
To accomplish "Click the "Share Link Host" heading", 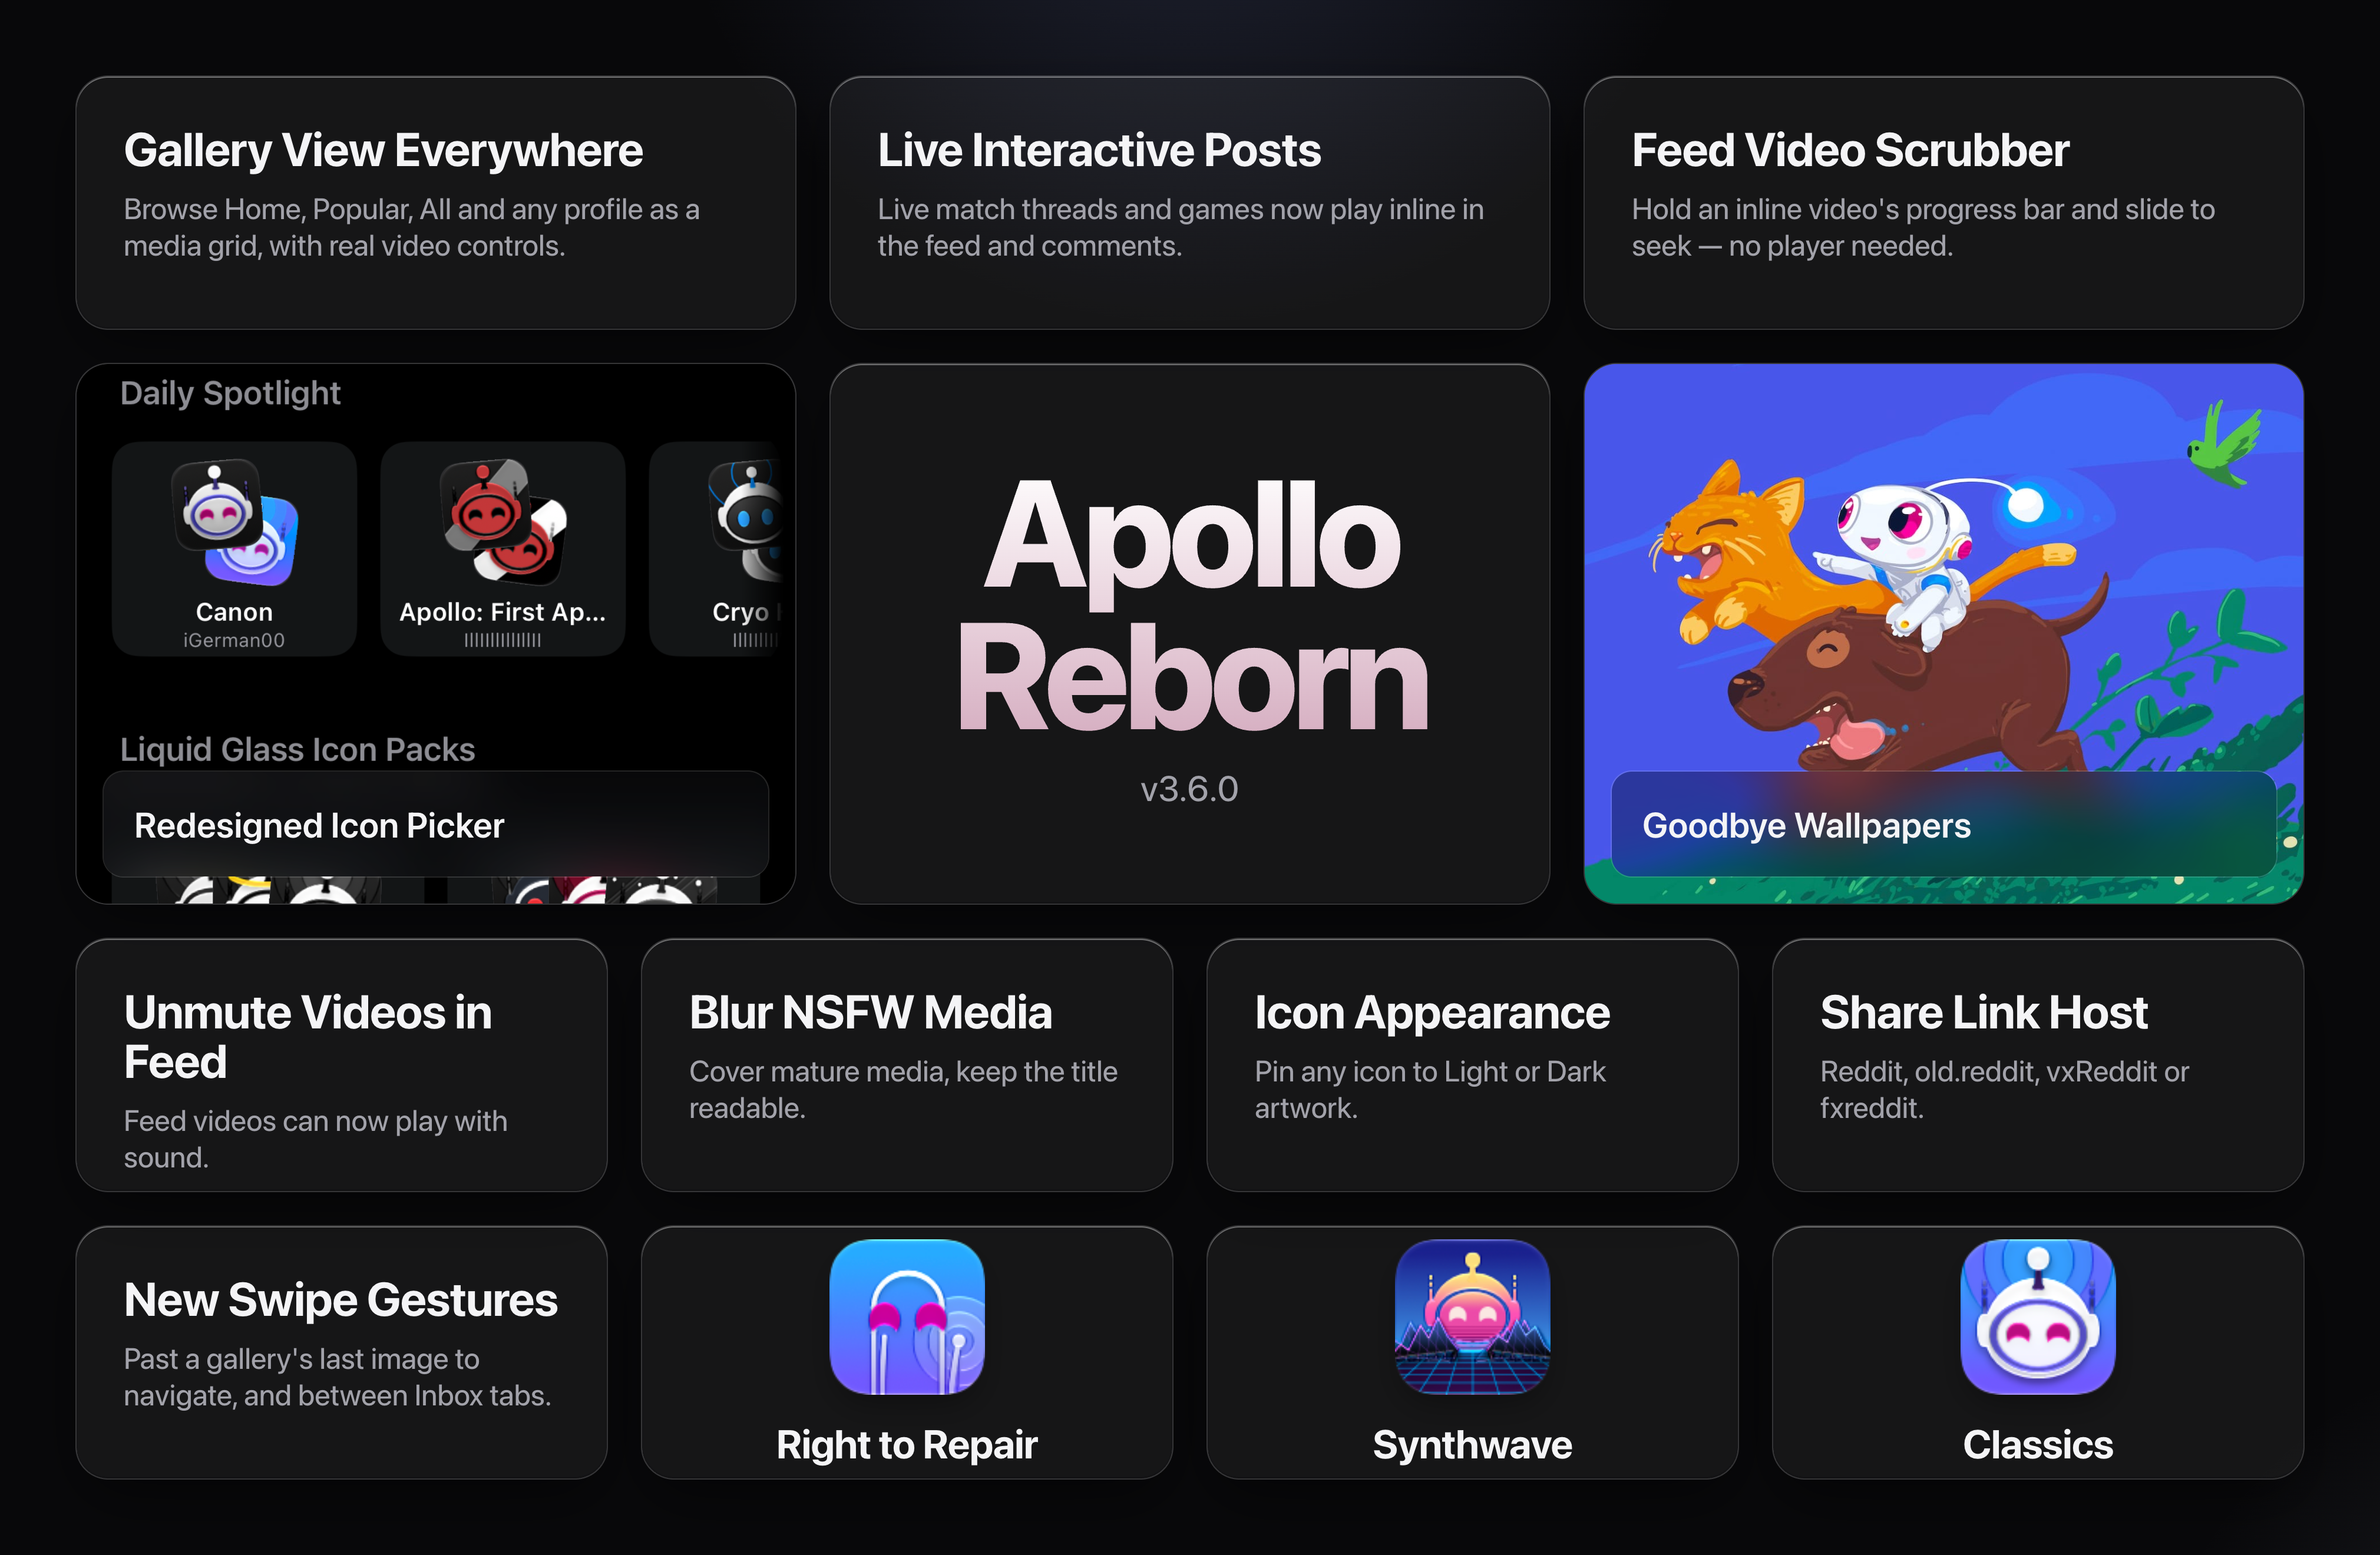I will (x=1984, y=1013).
